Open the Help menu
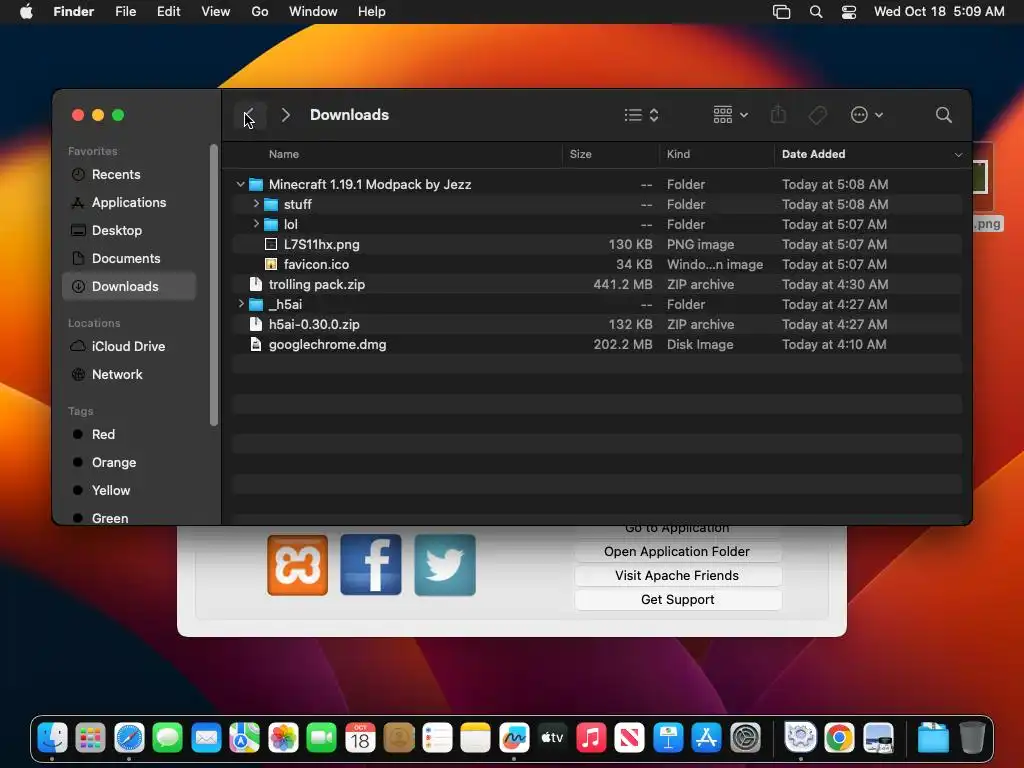This screenshot has height=768, width=1024. 372,12
